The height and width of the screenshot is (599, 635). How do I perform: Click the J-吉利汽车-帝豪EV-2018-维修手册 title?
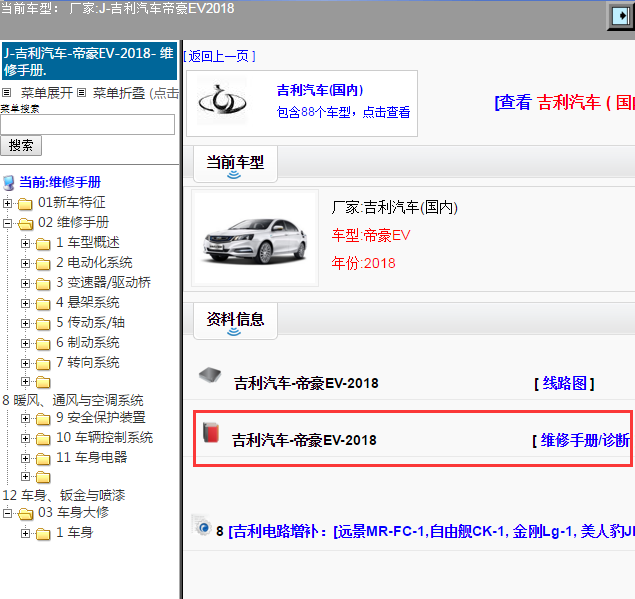coord(89,61)
